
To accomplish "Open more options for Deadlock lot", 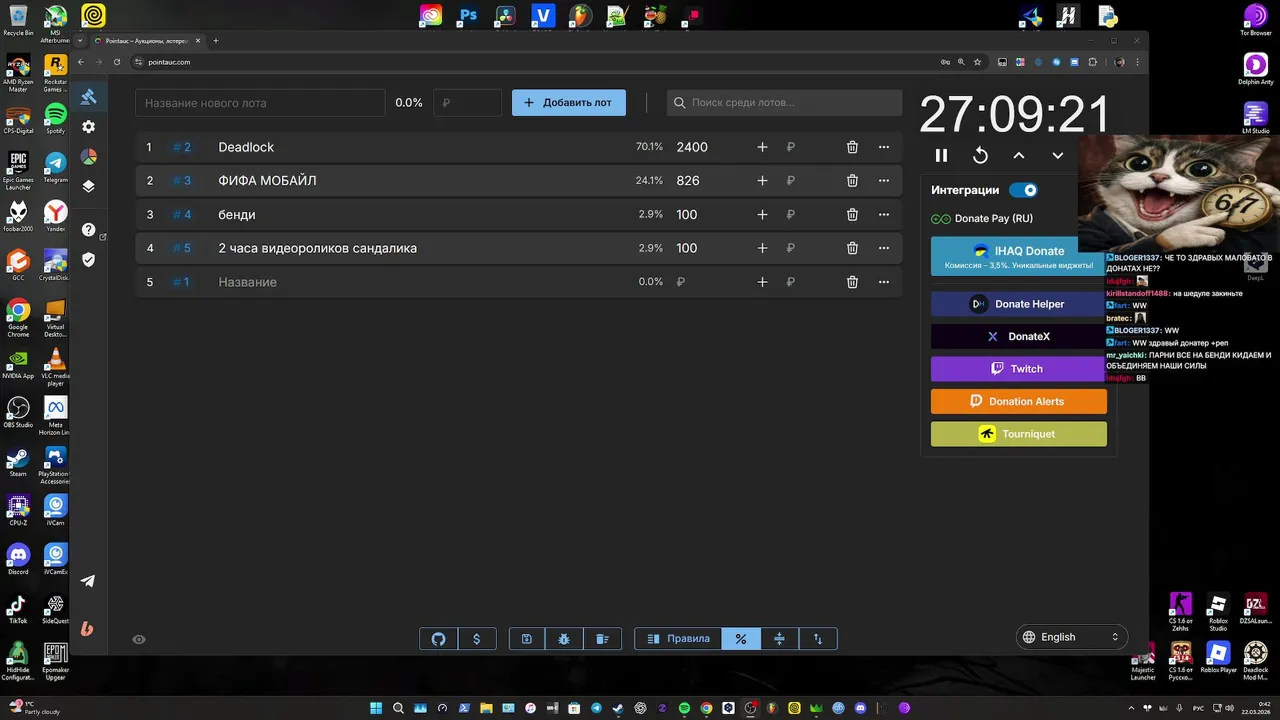I will coord(884,147).
